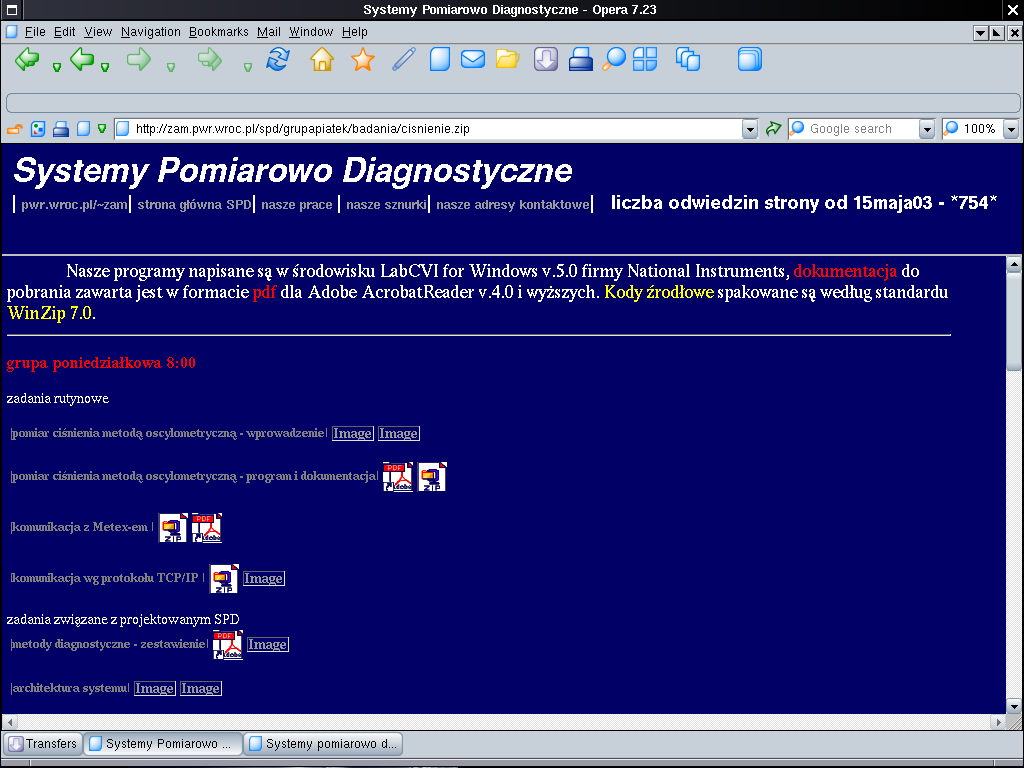The height and width of the screenshot is (768, 1024).
Task: Click the green Back arrow button
Action: 27,59
